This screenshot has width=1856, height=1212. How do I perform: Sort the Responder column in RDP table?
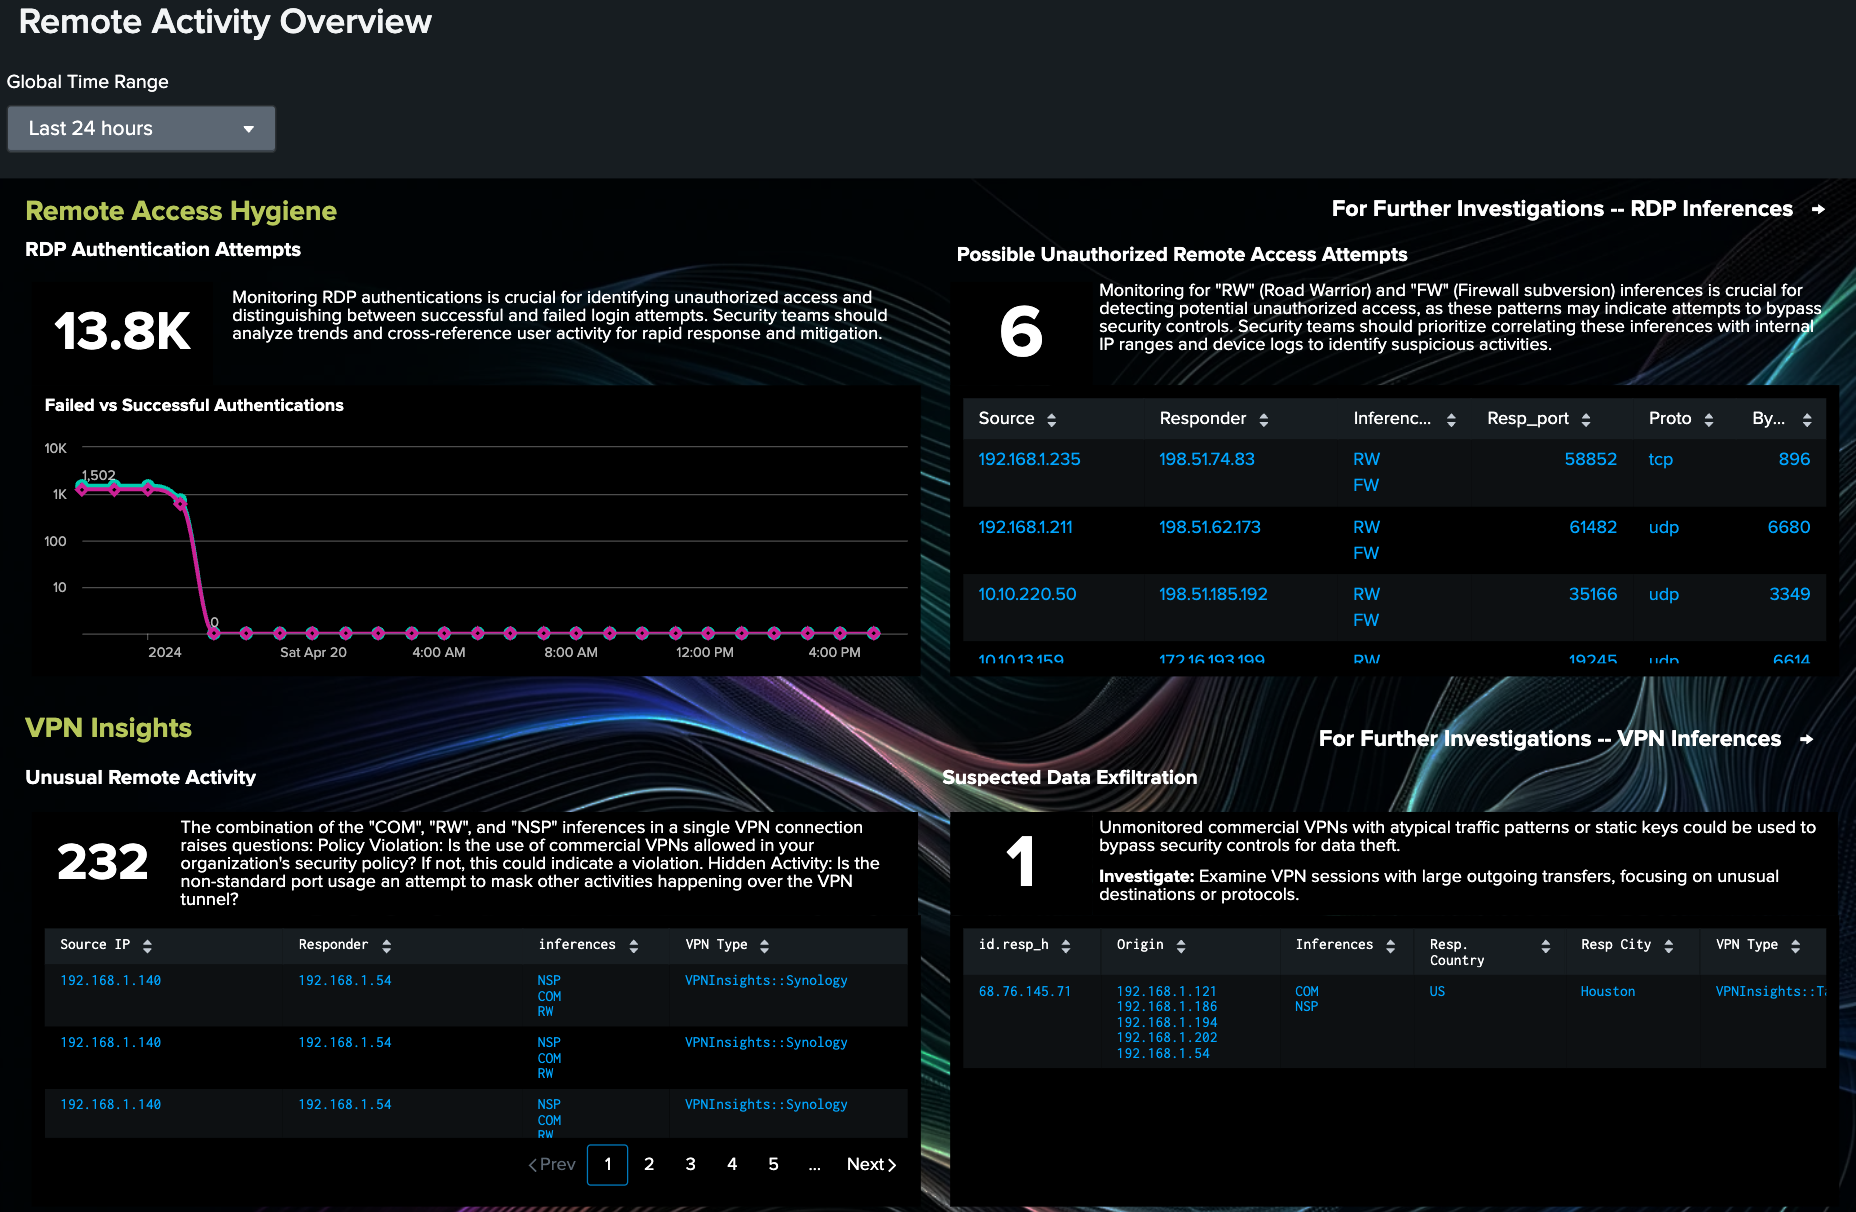(1266, 419)
